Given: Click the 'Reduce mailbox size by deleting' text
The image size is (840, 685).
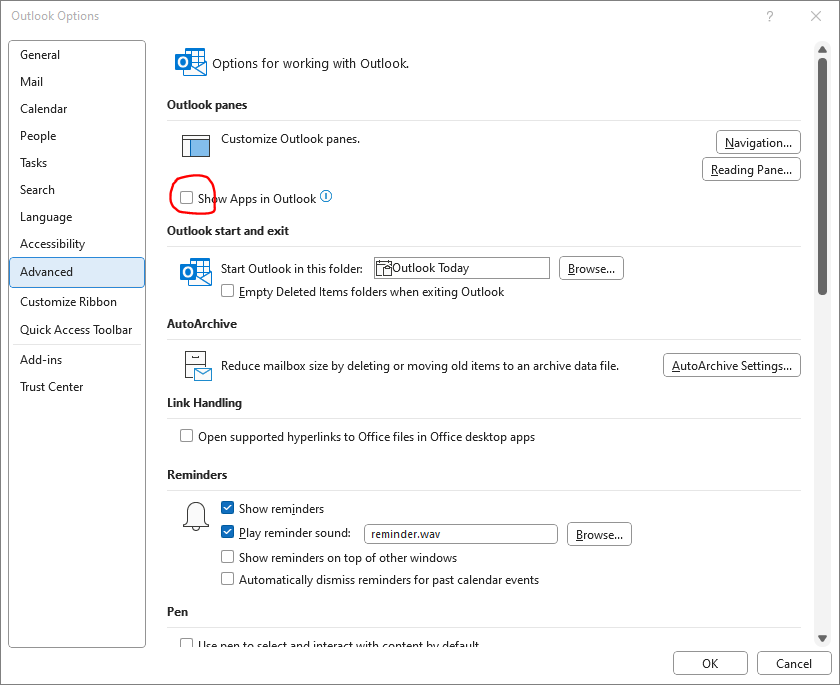Looking at the screenshot, I should click(420, 366).
